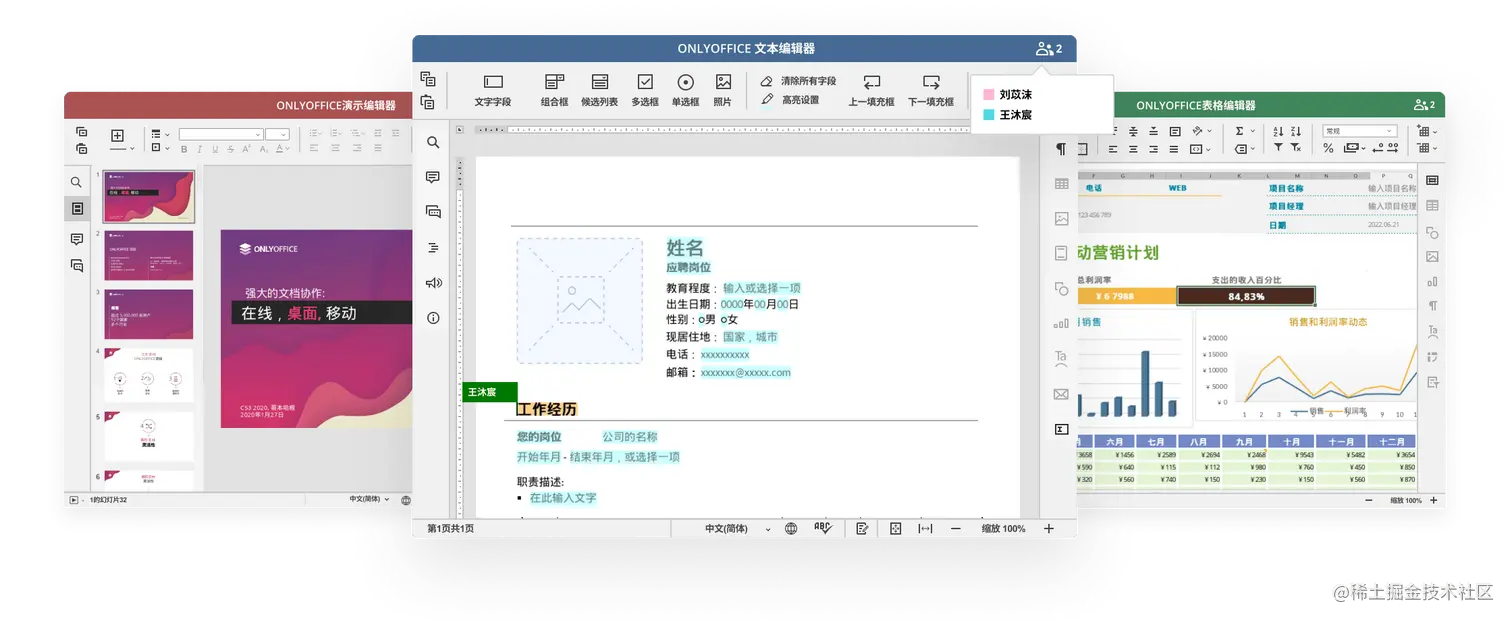Insert a radio button (单选框) form field
Viewport: 1512px width, 621px height.
point(685,90)
